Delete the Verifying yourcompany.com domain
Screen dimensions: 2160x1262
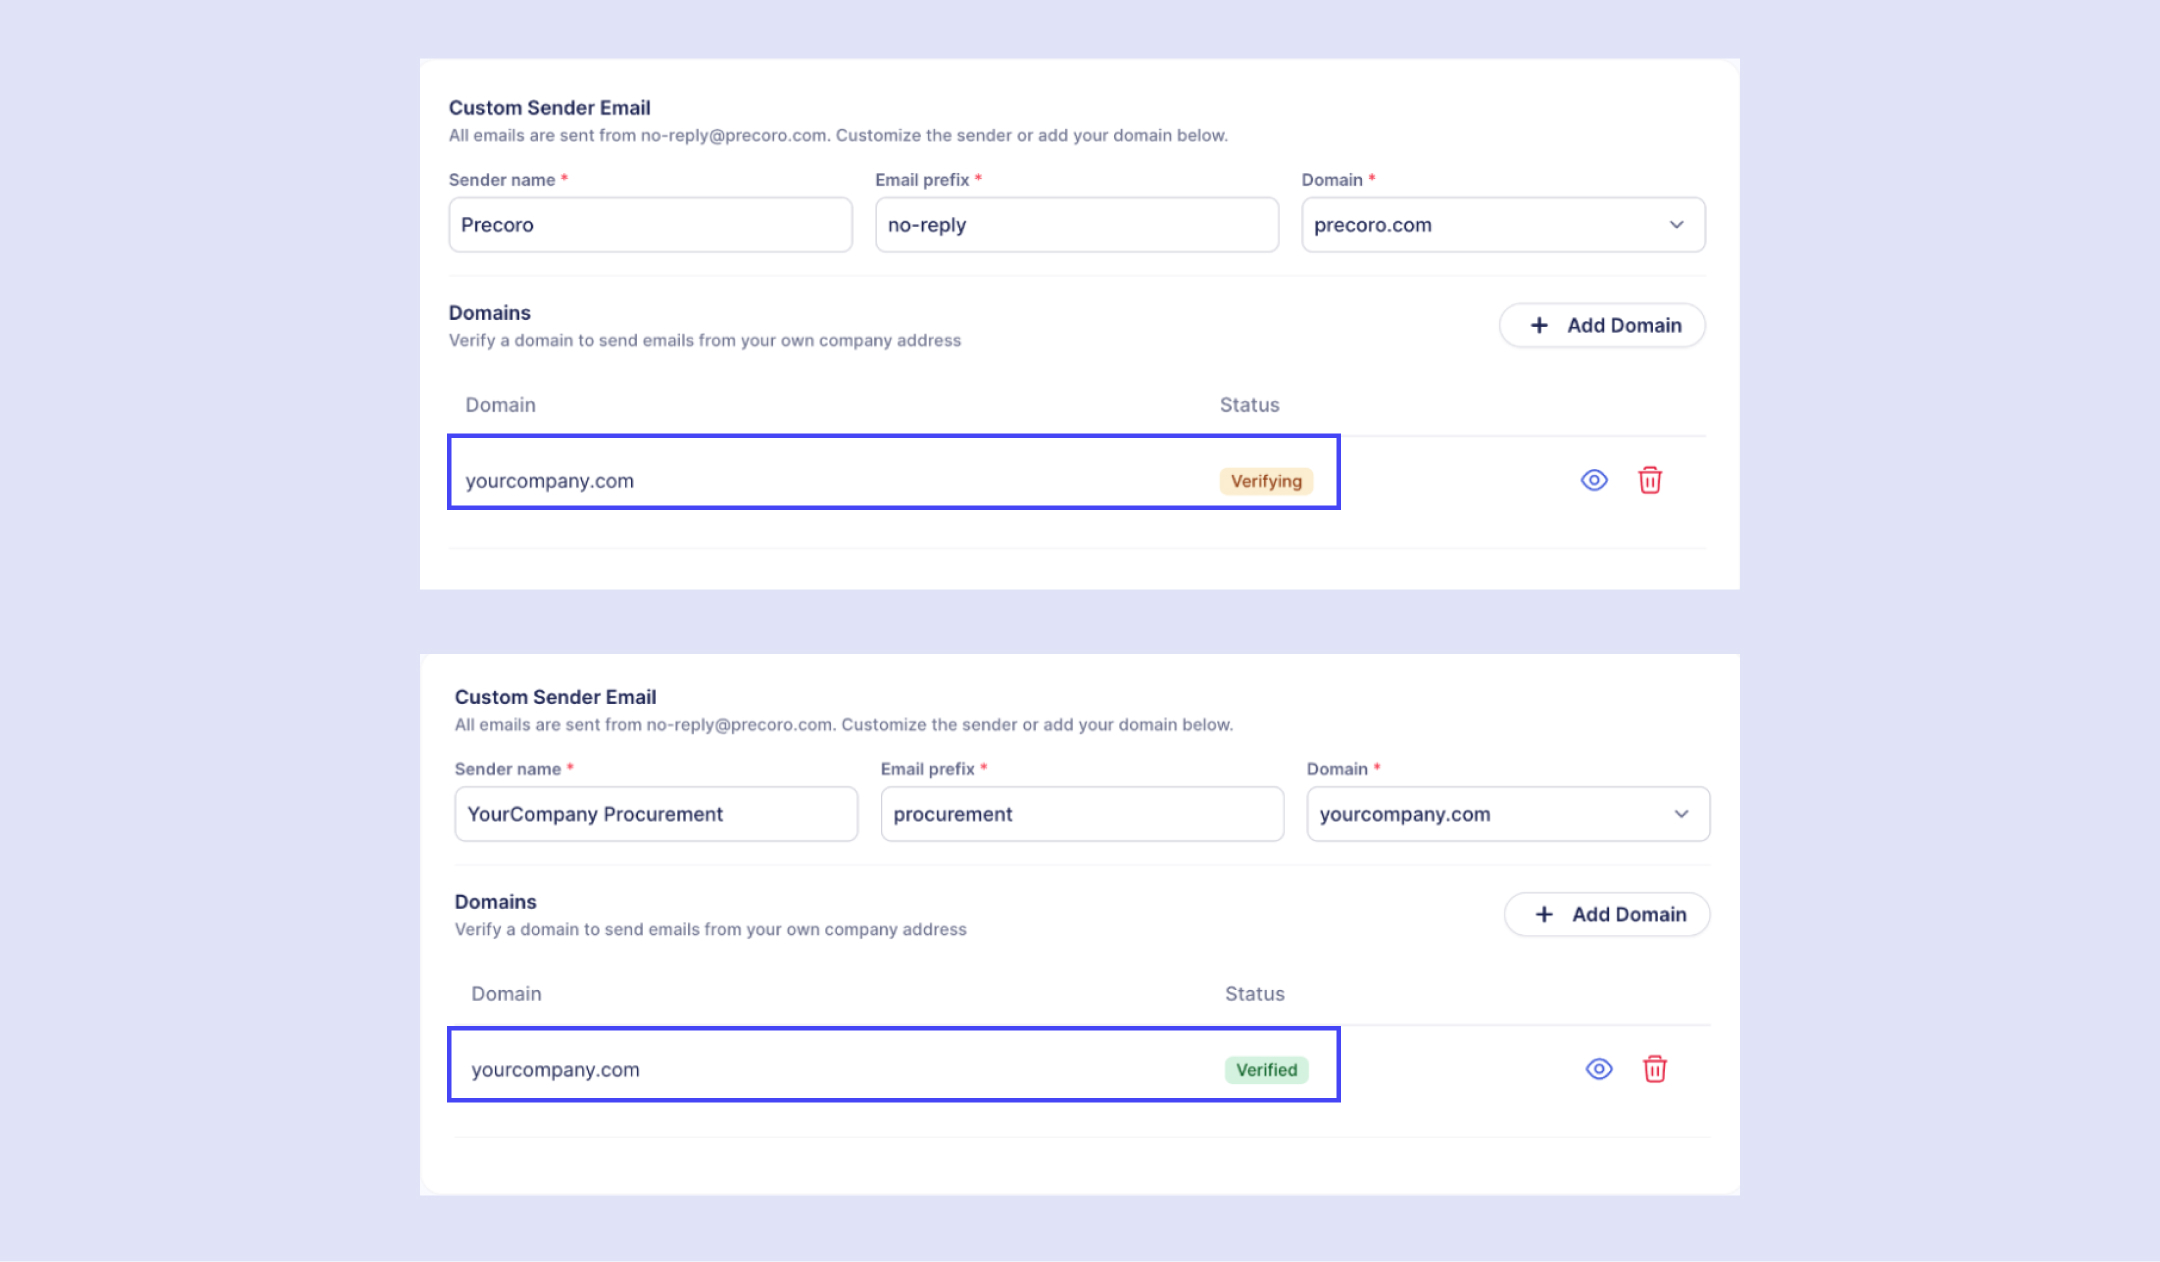click(x=1650, y=480)
